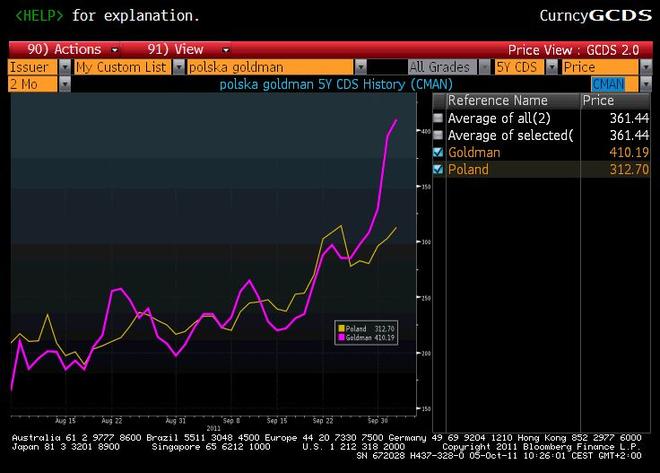Click the Average of all price 361.44
The height and width of the screenshot is (473, 660).
point(629,118)
